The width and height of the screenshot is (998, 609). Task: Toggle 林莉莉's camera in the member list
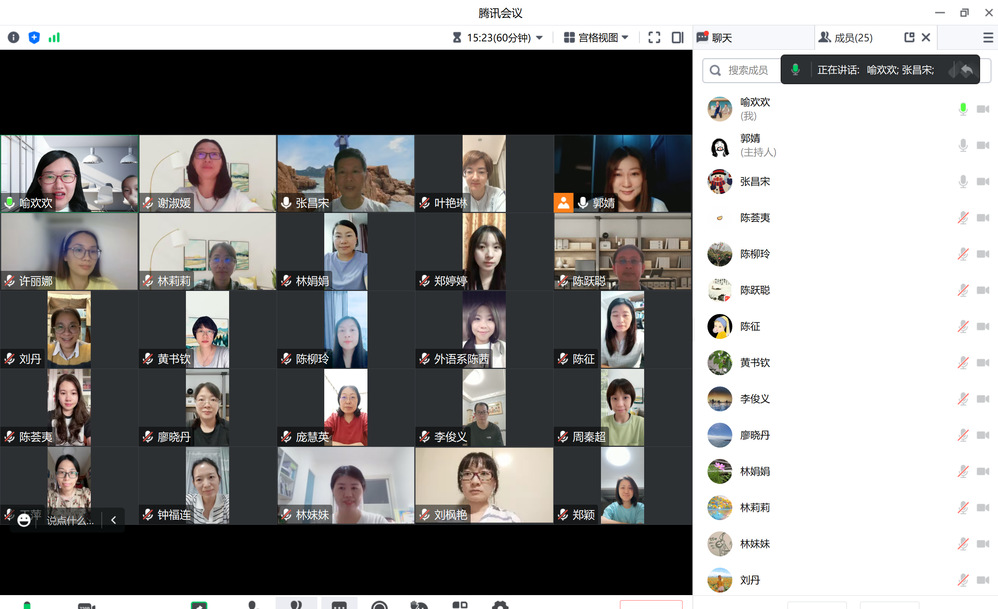[983, 508]
